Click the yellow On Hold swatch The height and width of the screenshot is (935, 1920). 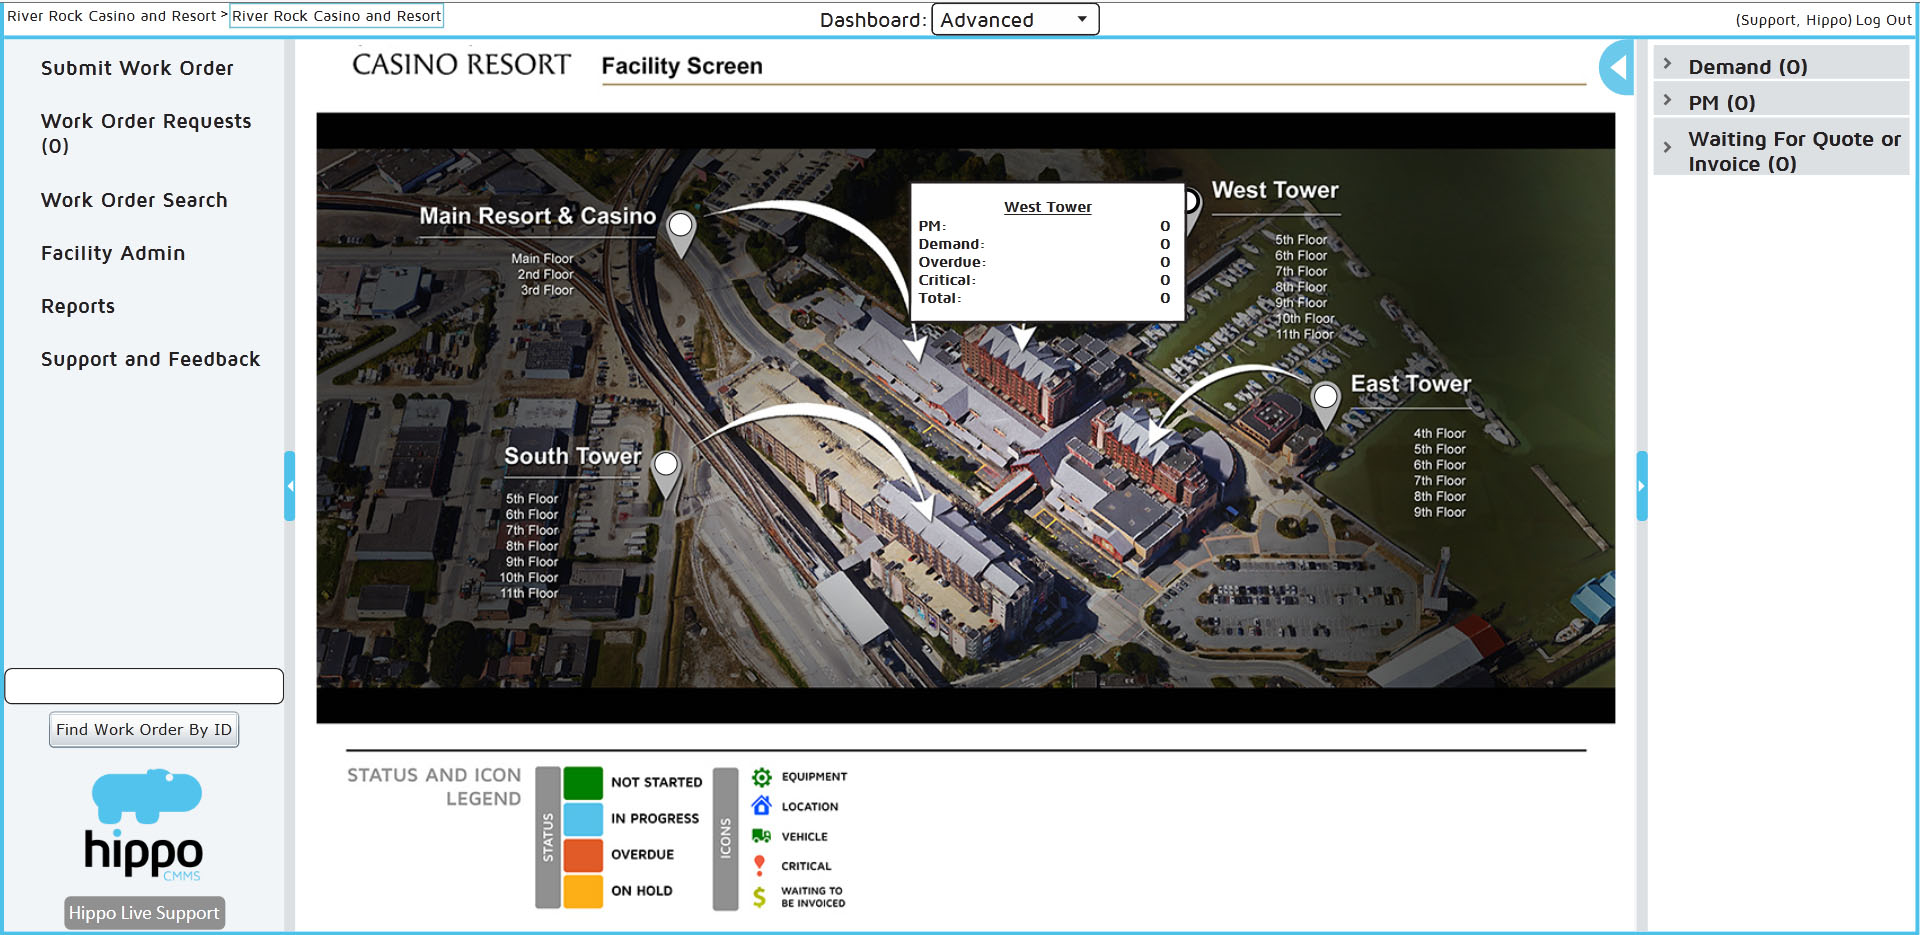[x=583, y=891]
